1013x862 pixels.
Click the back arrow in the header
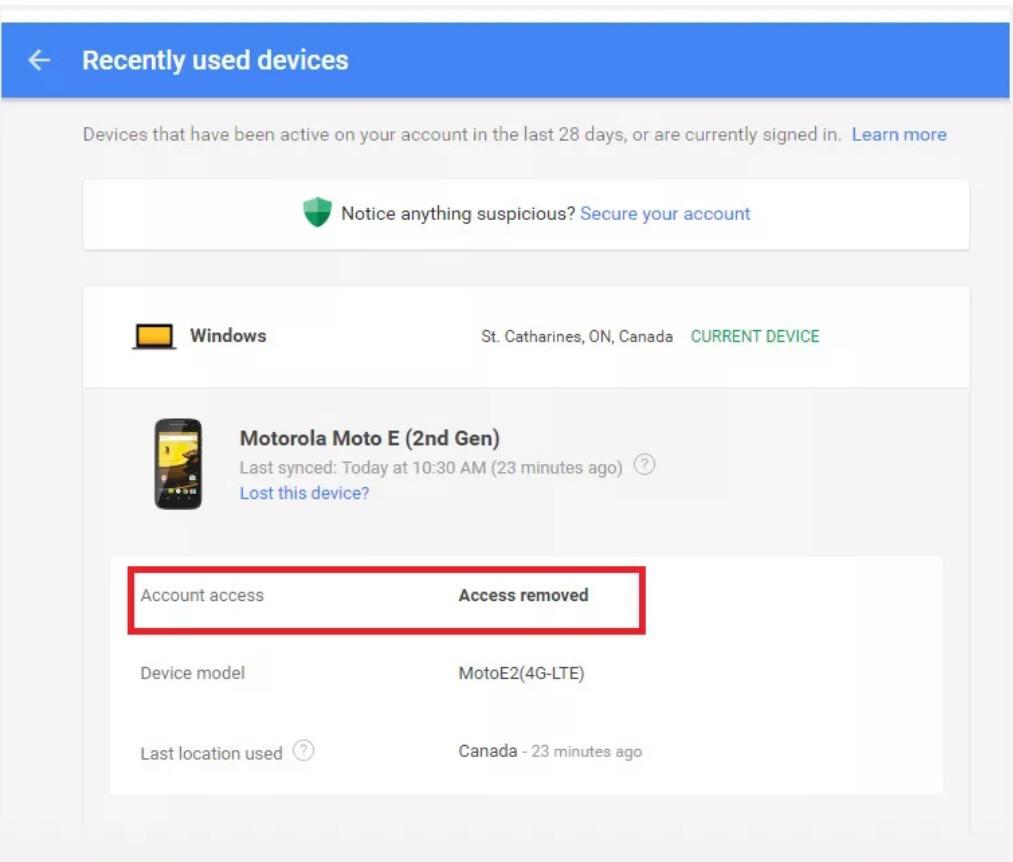[x=39, y=61]
